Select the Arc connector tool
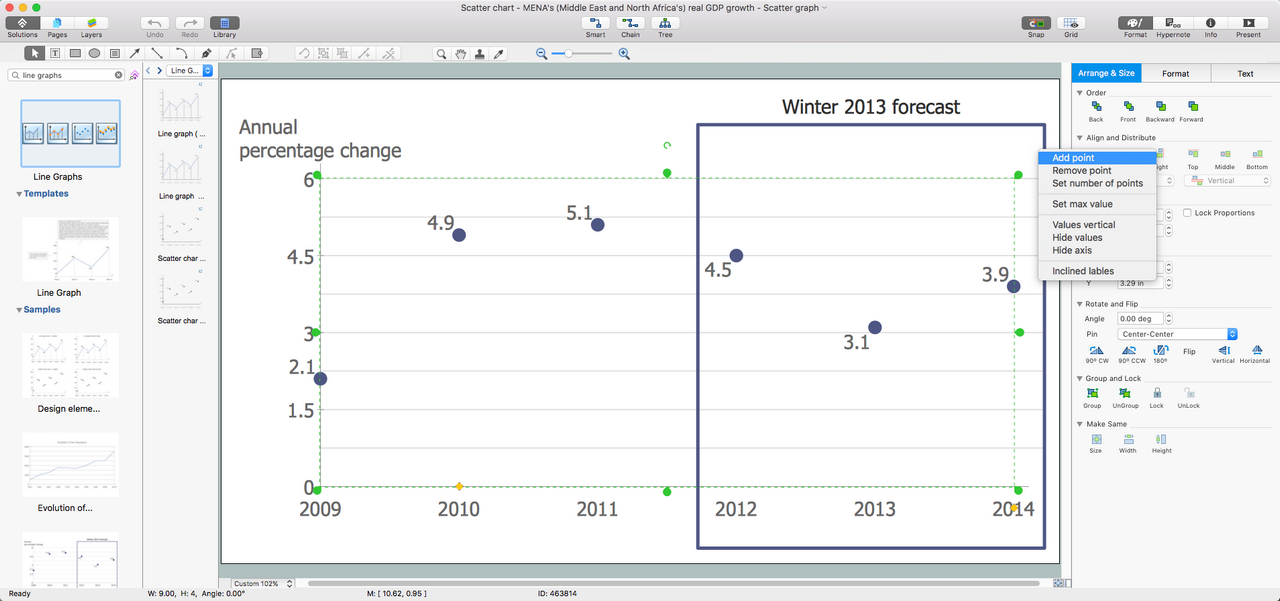This screenshot has width=1280, height=601. 181,54
